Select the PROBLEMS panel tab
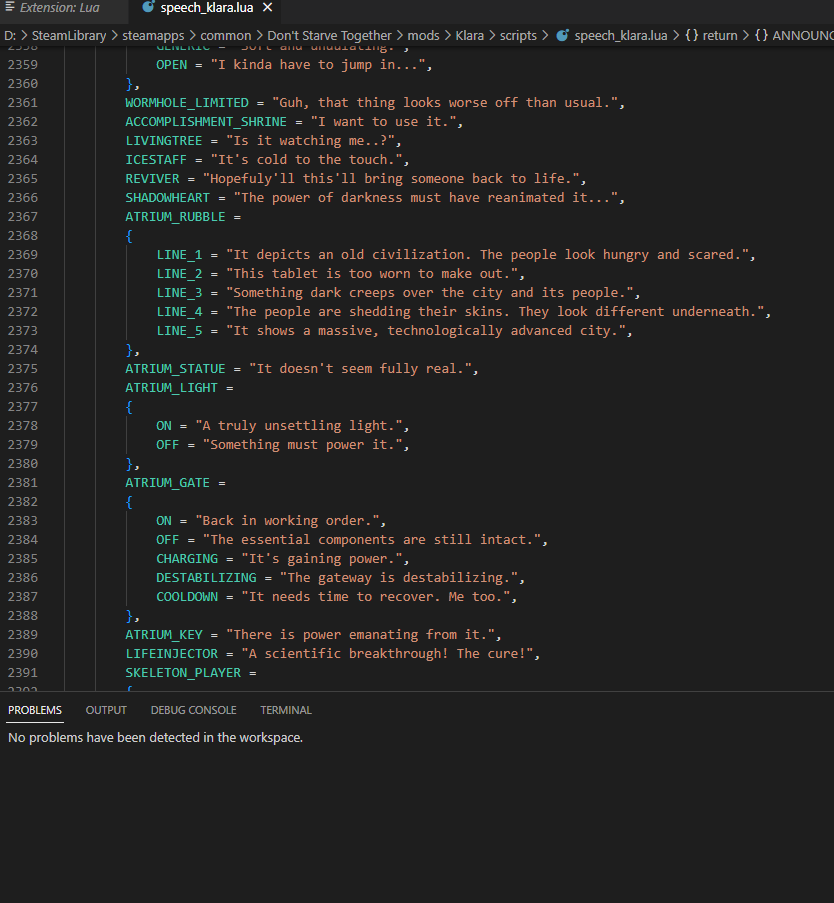This screenshot has width=834, height=903. [x=35, y=710]
